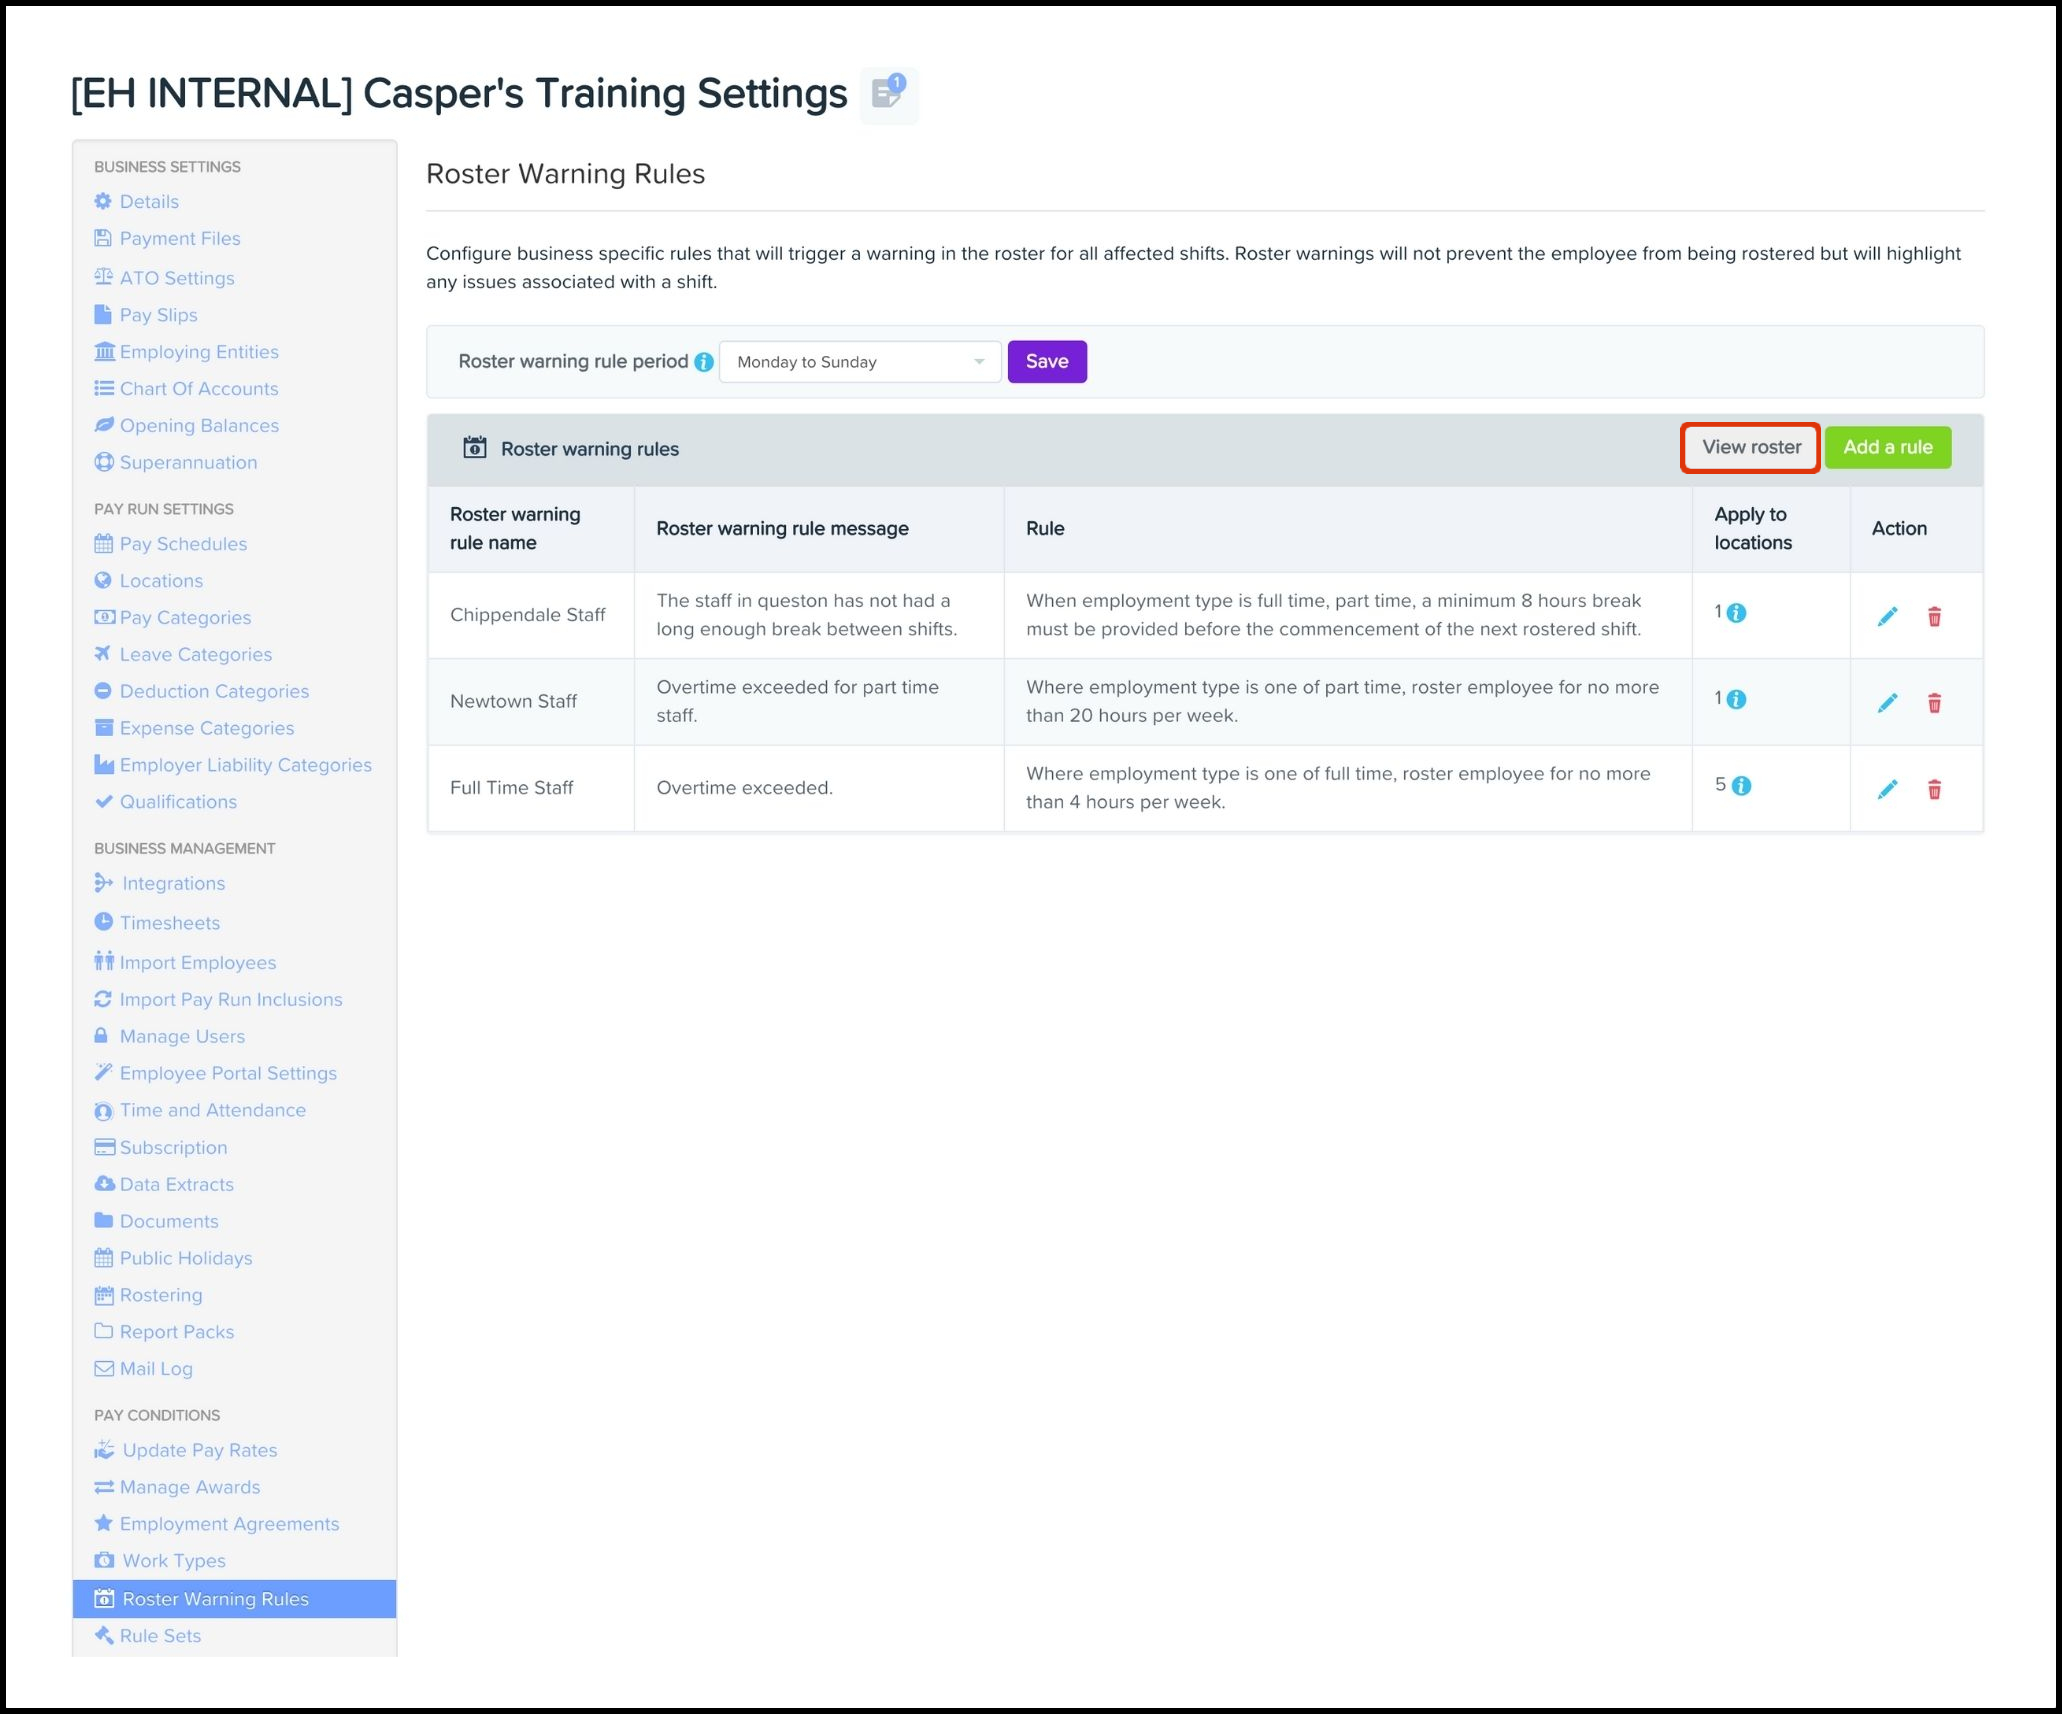Image resolution: width=2062 pixels, height=1714 pixels.
Task: Click the View roster button
Action: (1750, 447)
